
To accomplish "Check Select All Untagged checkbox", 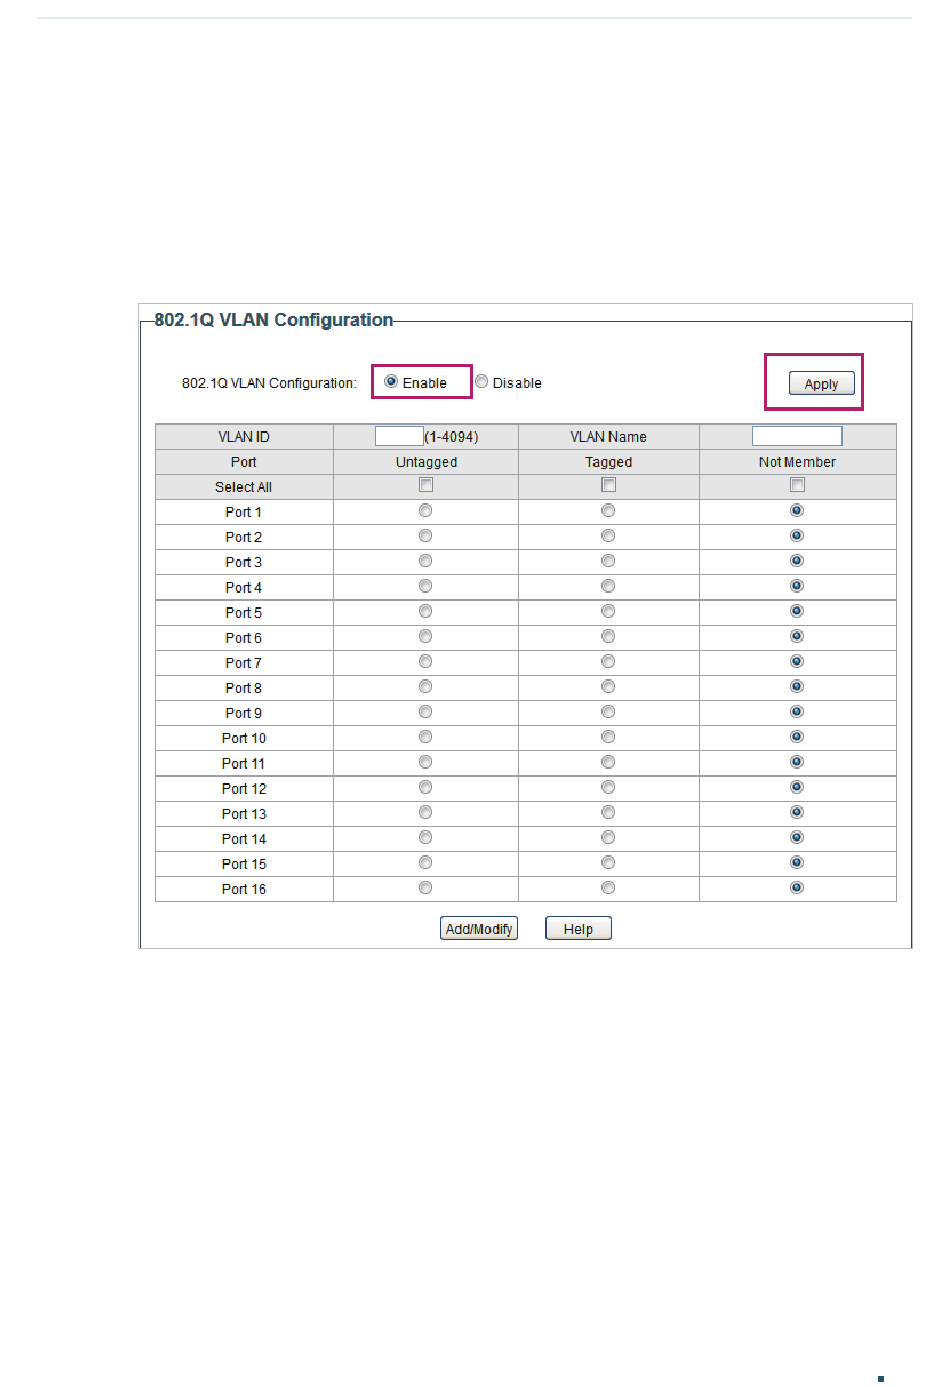I will [426, 485].
